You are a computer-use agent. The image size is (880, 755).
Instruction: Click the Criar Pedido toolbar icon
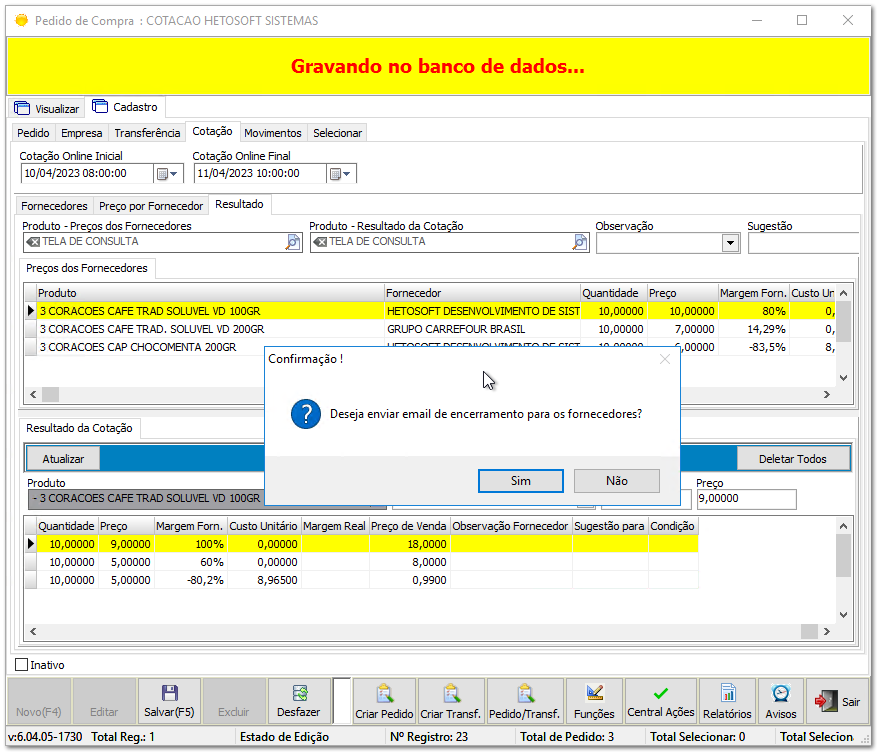[384, 693]
